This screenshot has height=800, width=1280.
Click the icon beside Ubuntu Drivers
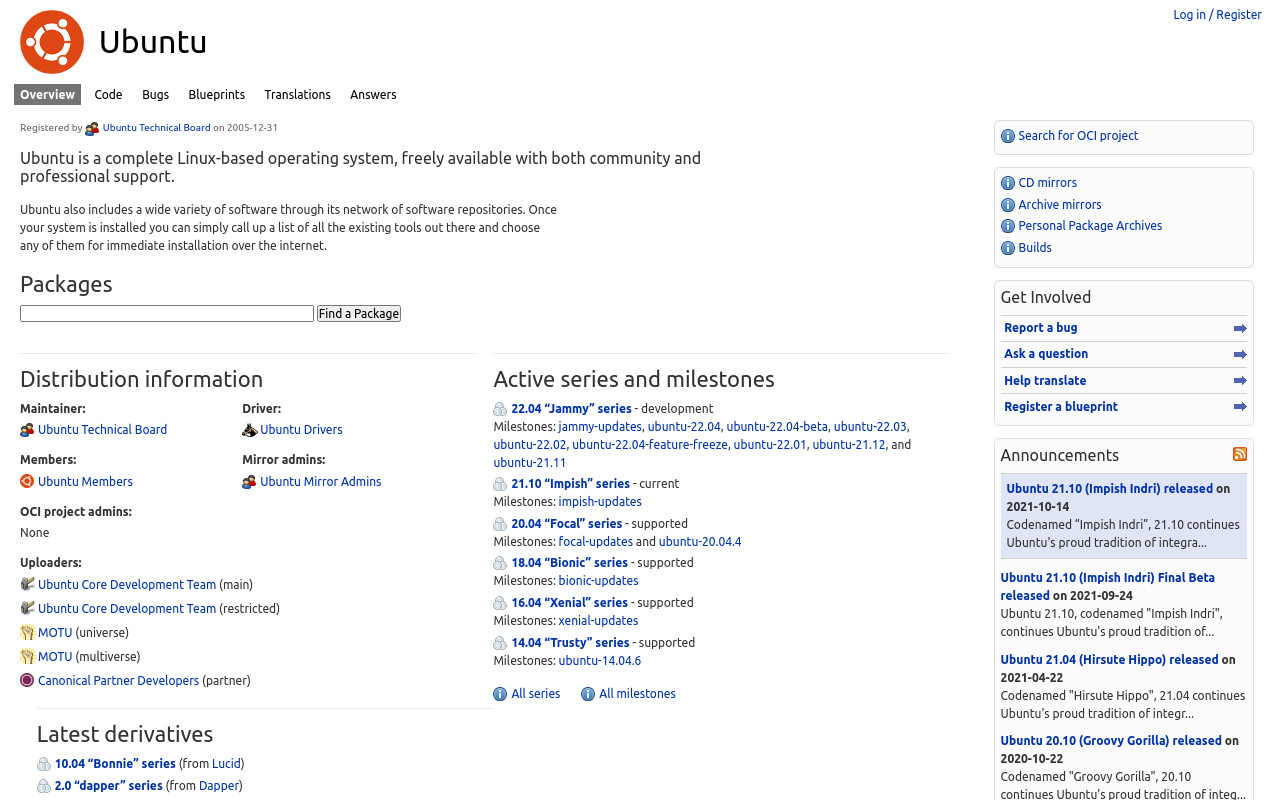pyautogui.click(x=249, y=430)
